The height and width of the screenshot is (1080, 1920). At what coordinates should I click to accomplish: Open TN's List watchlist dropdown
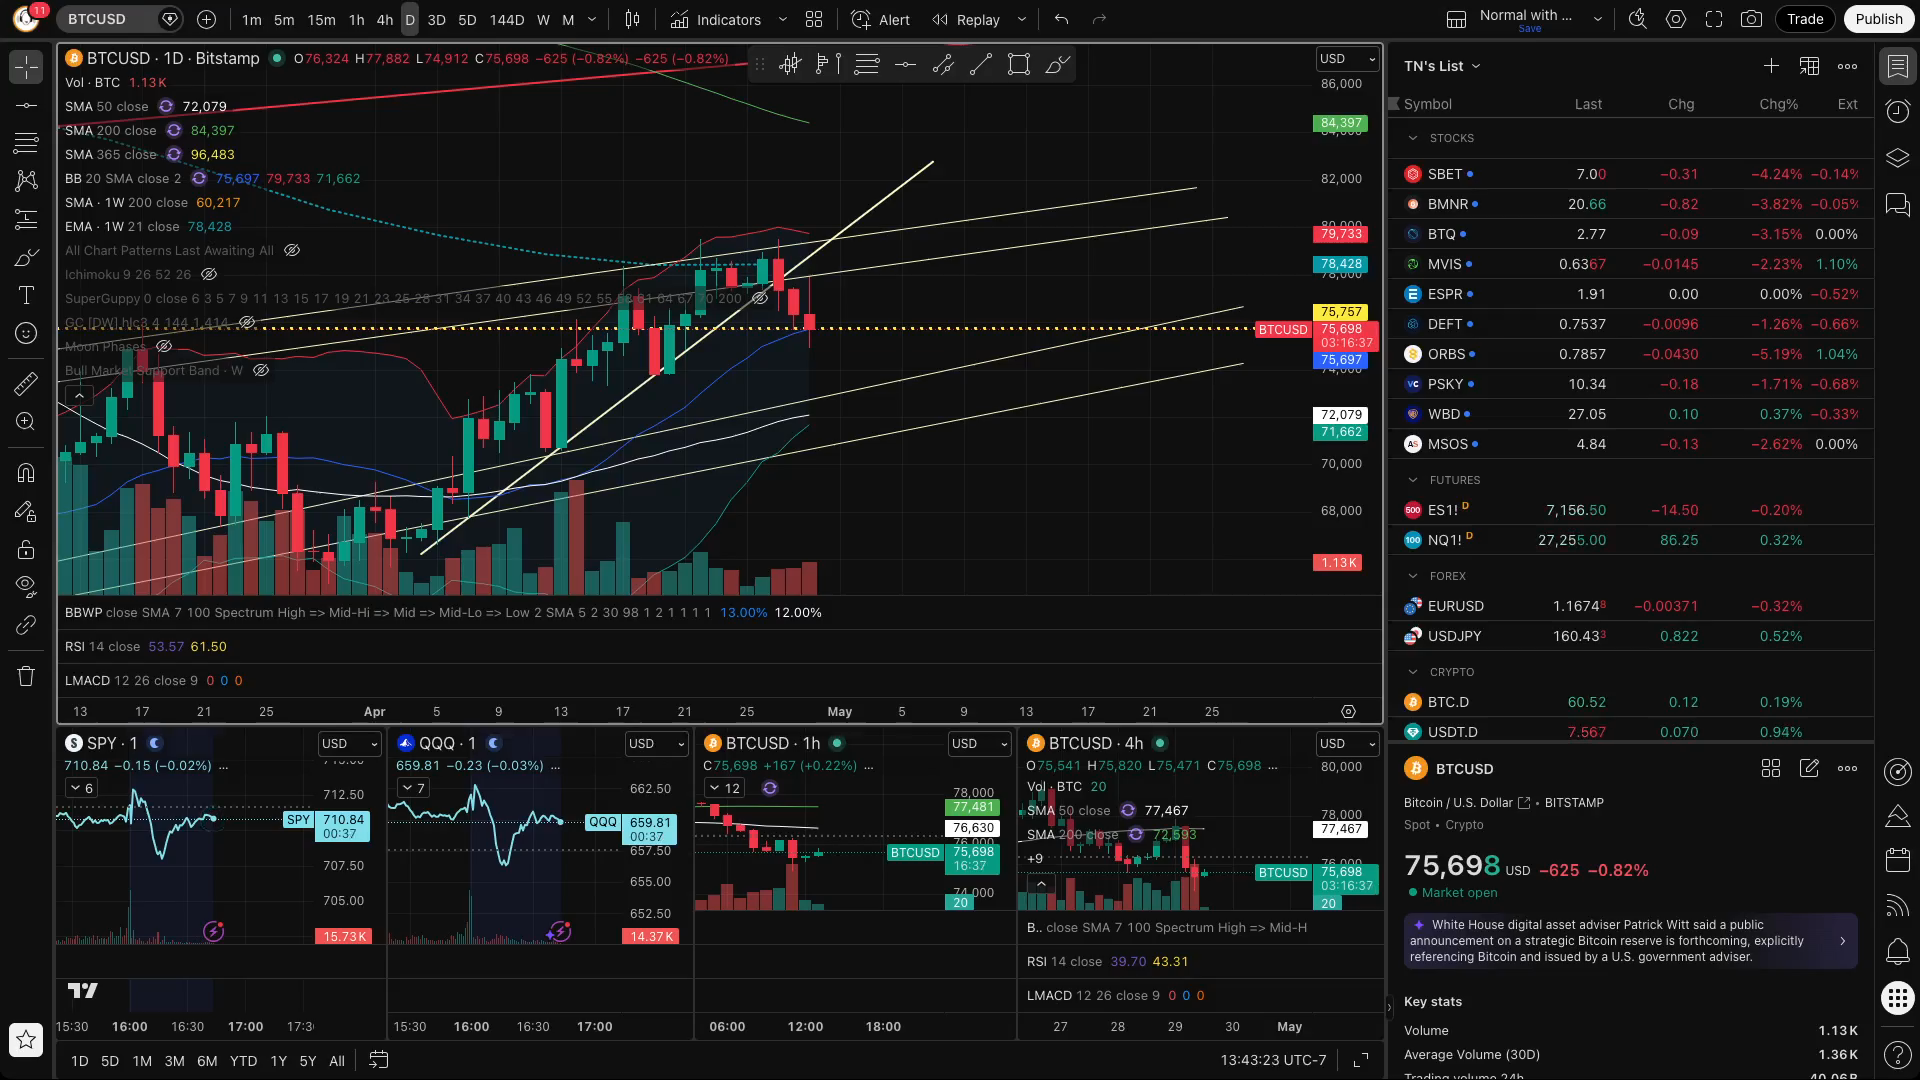[x=1442, y=66]
